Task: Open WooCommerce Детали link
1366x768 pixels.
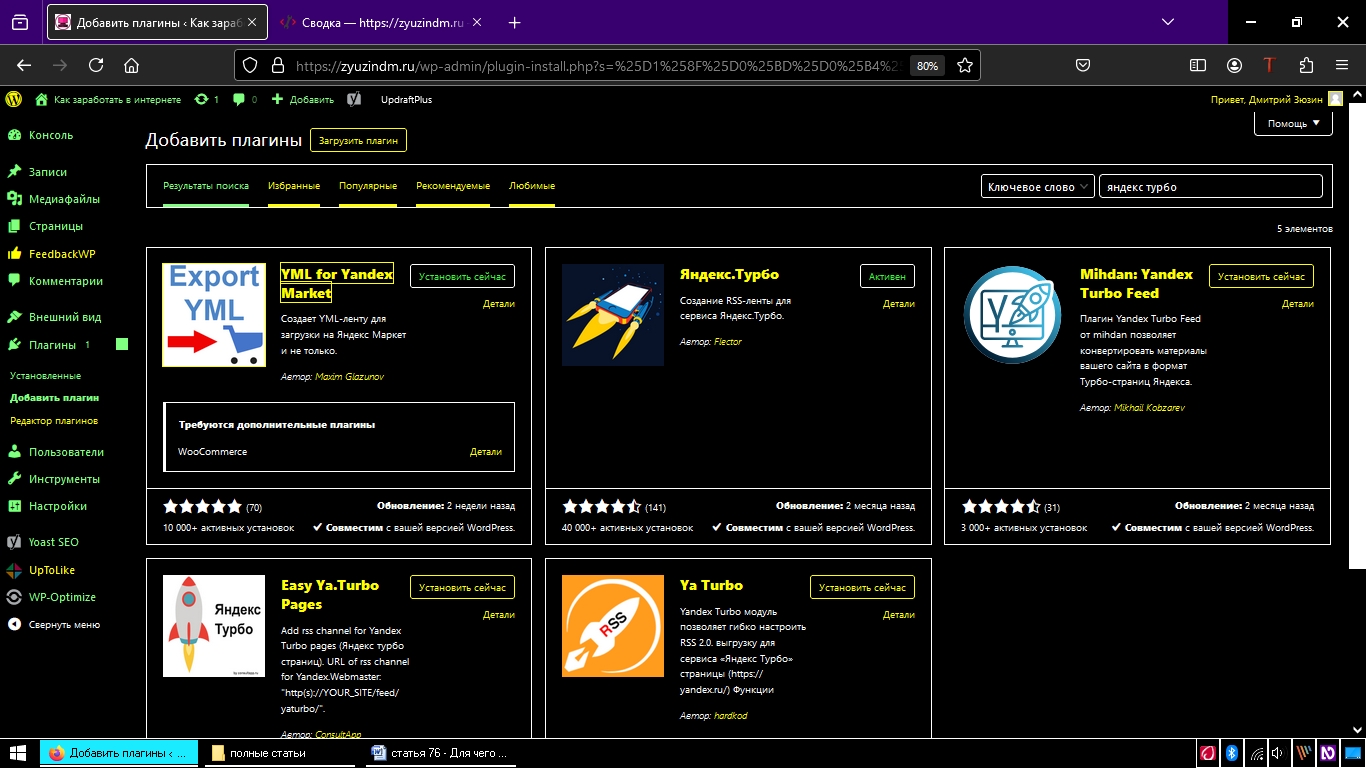Action: point(486,452)
